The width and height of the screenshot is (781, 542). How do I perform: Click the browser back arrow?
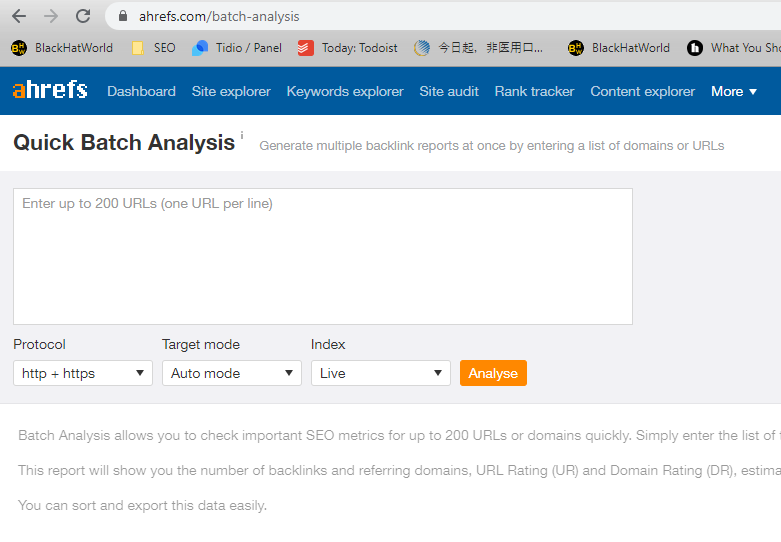coord(19,16)
